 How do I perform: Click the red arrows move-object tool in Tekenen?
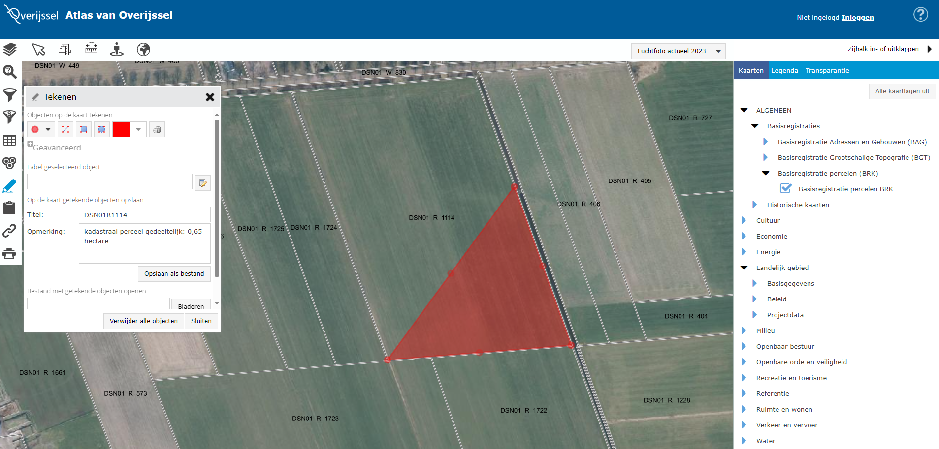pyautogui.click(x=66, y=129)
